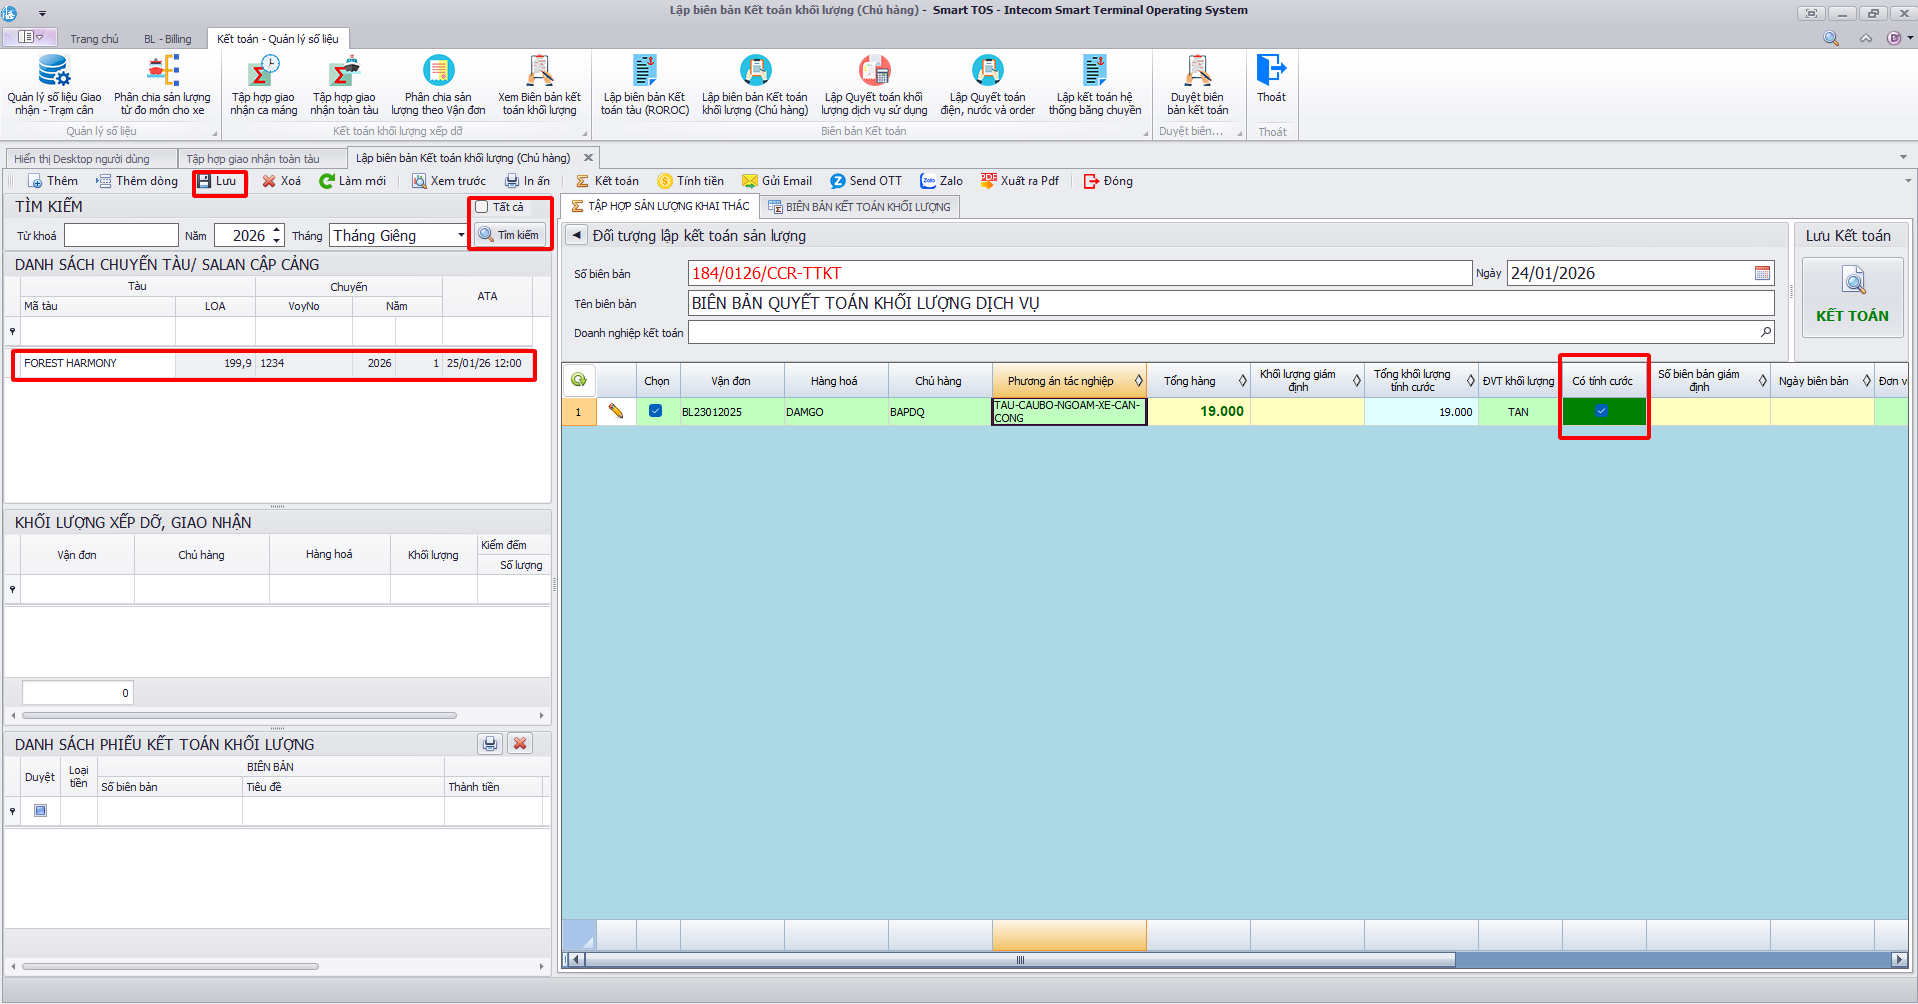Click Phân chia sản lượng theo Vận đơn icon
This screenshot has width=1918, height=1004.
click(x=438, y=72)
